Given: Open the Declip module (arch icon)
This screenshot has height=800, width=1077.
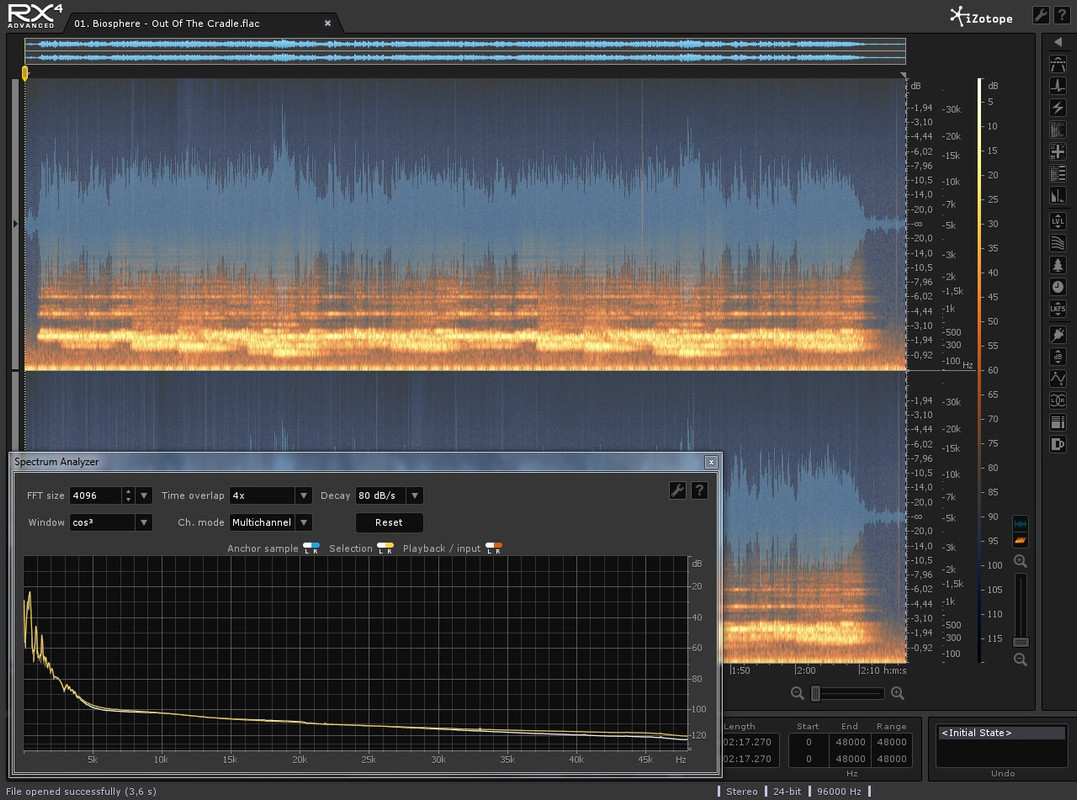Looking at the screenshot, I should pyautogui.click(x=1058, y=65).
